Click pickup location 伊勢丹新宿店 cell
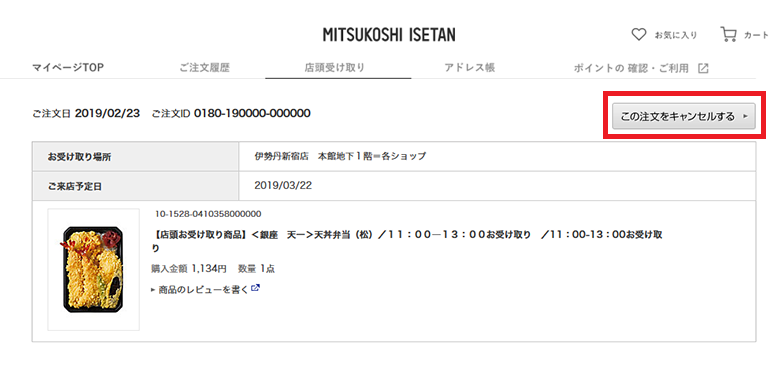776x370 pixels. click(x=497, y=157)
